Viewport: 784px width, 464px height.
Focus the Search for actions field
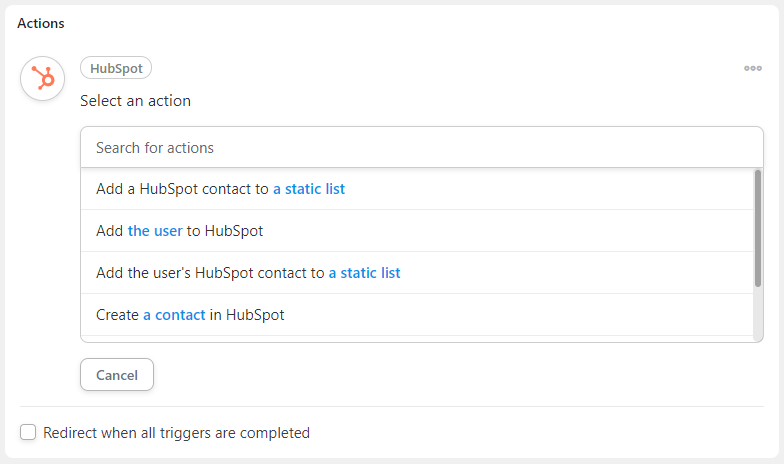(422, 148)
